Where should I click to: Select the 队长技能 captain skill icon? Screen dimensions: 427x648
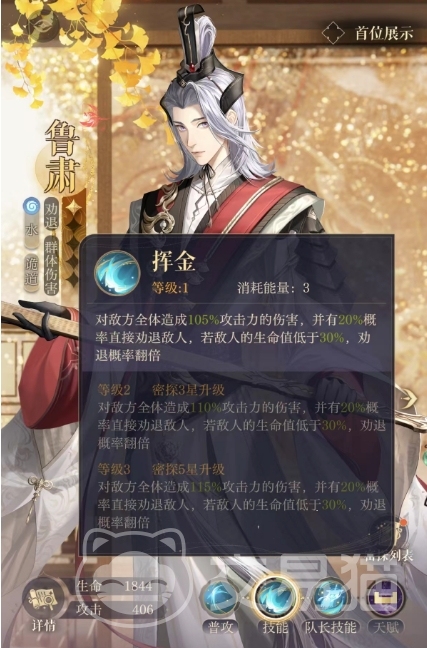click(x=331, y=598)
